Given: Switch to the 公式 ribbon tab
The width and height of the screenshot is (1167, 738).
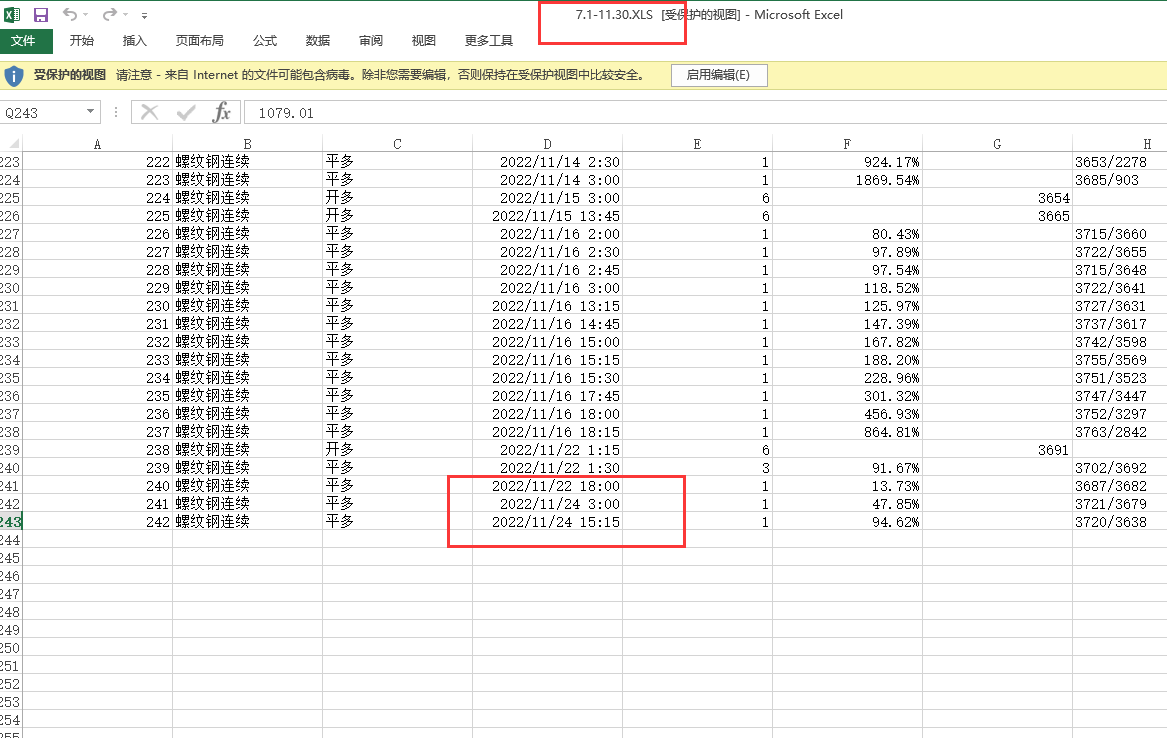Looking at the screenshot, I should tap(265, 41).
